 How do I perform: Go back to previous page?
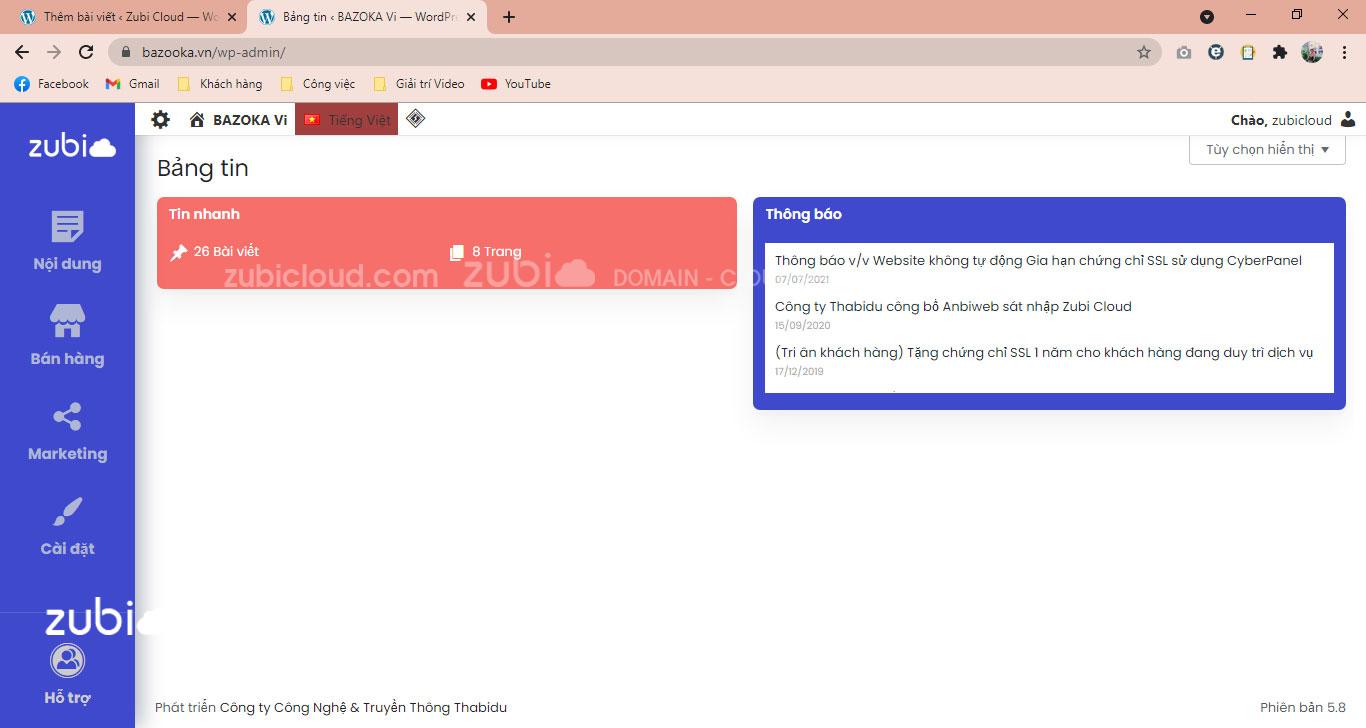[22, 52]
